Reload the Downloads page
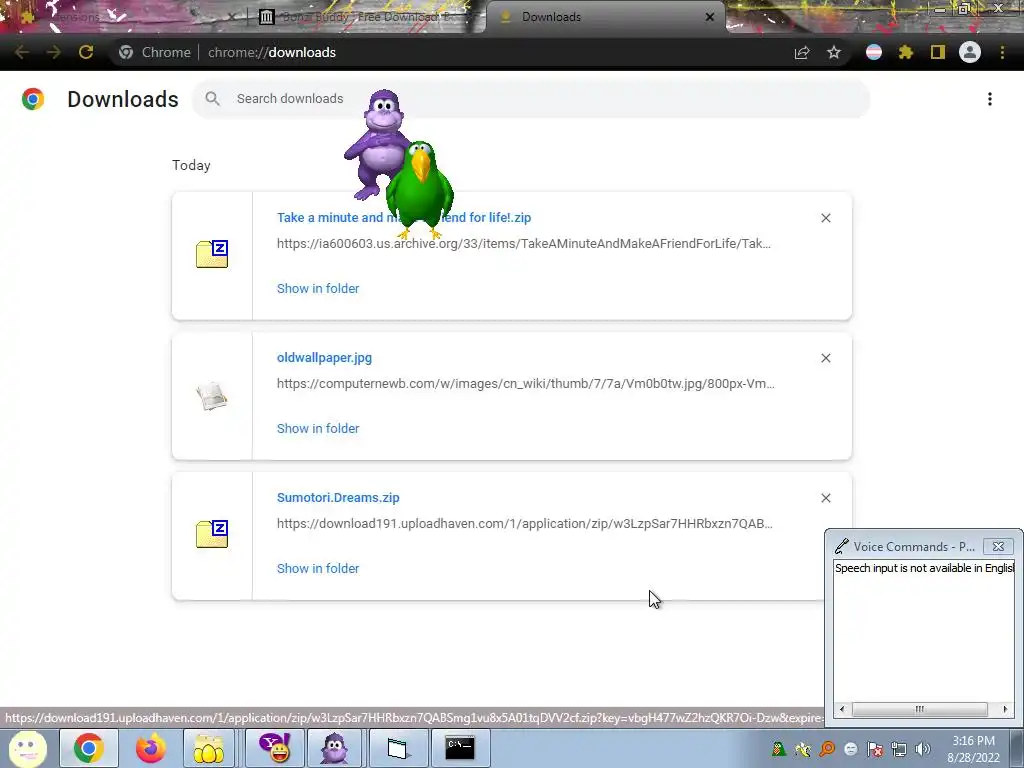Viewport: 1024px width, 768px height. coord(86,52)
